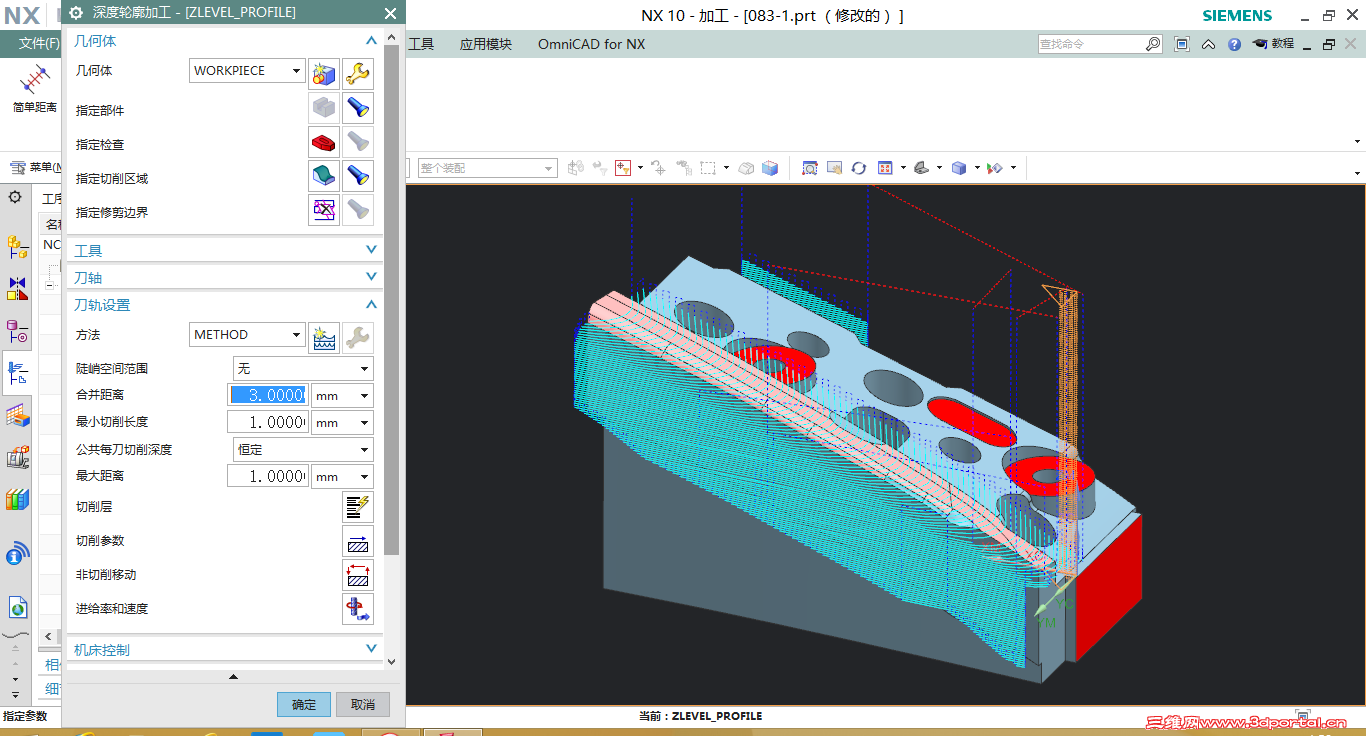Click the 确定 button to confirm
The width and height of the screenshot is (1366, 736).
click(303, 704)
